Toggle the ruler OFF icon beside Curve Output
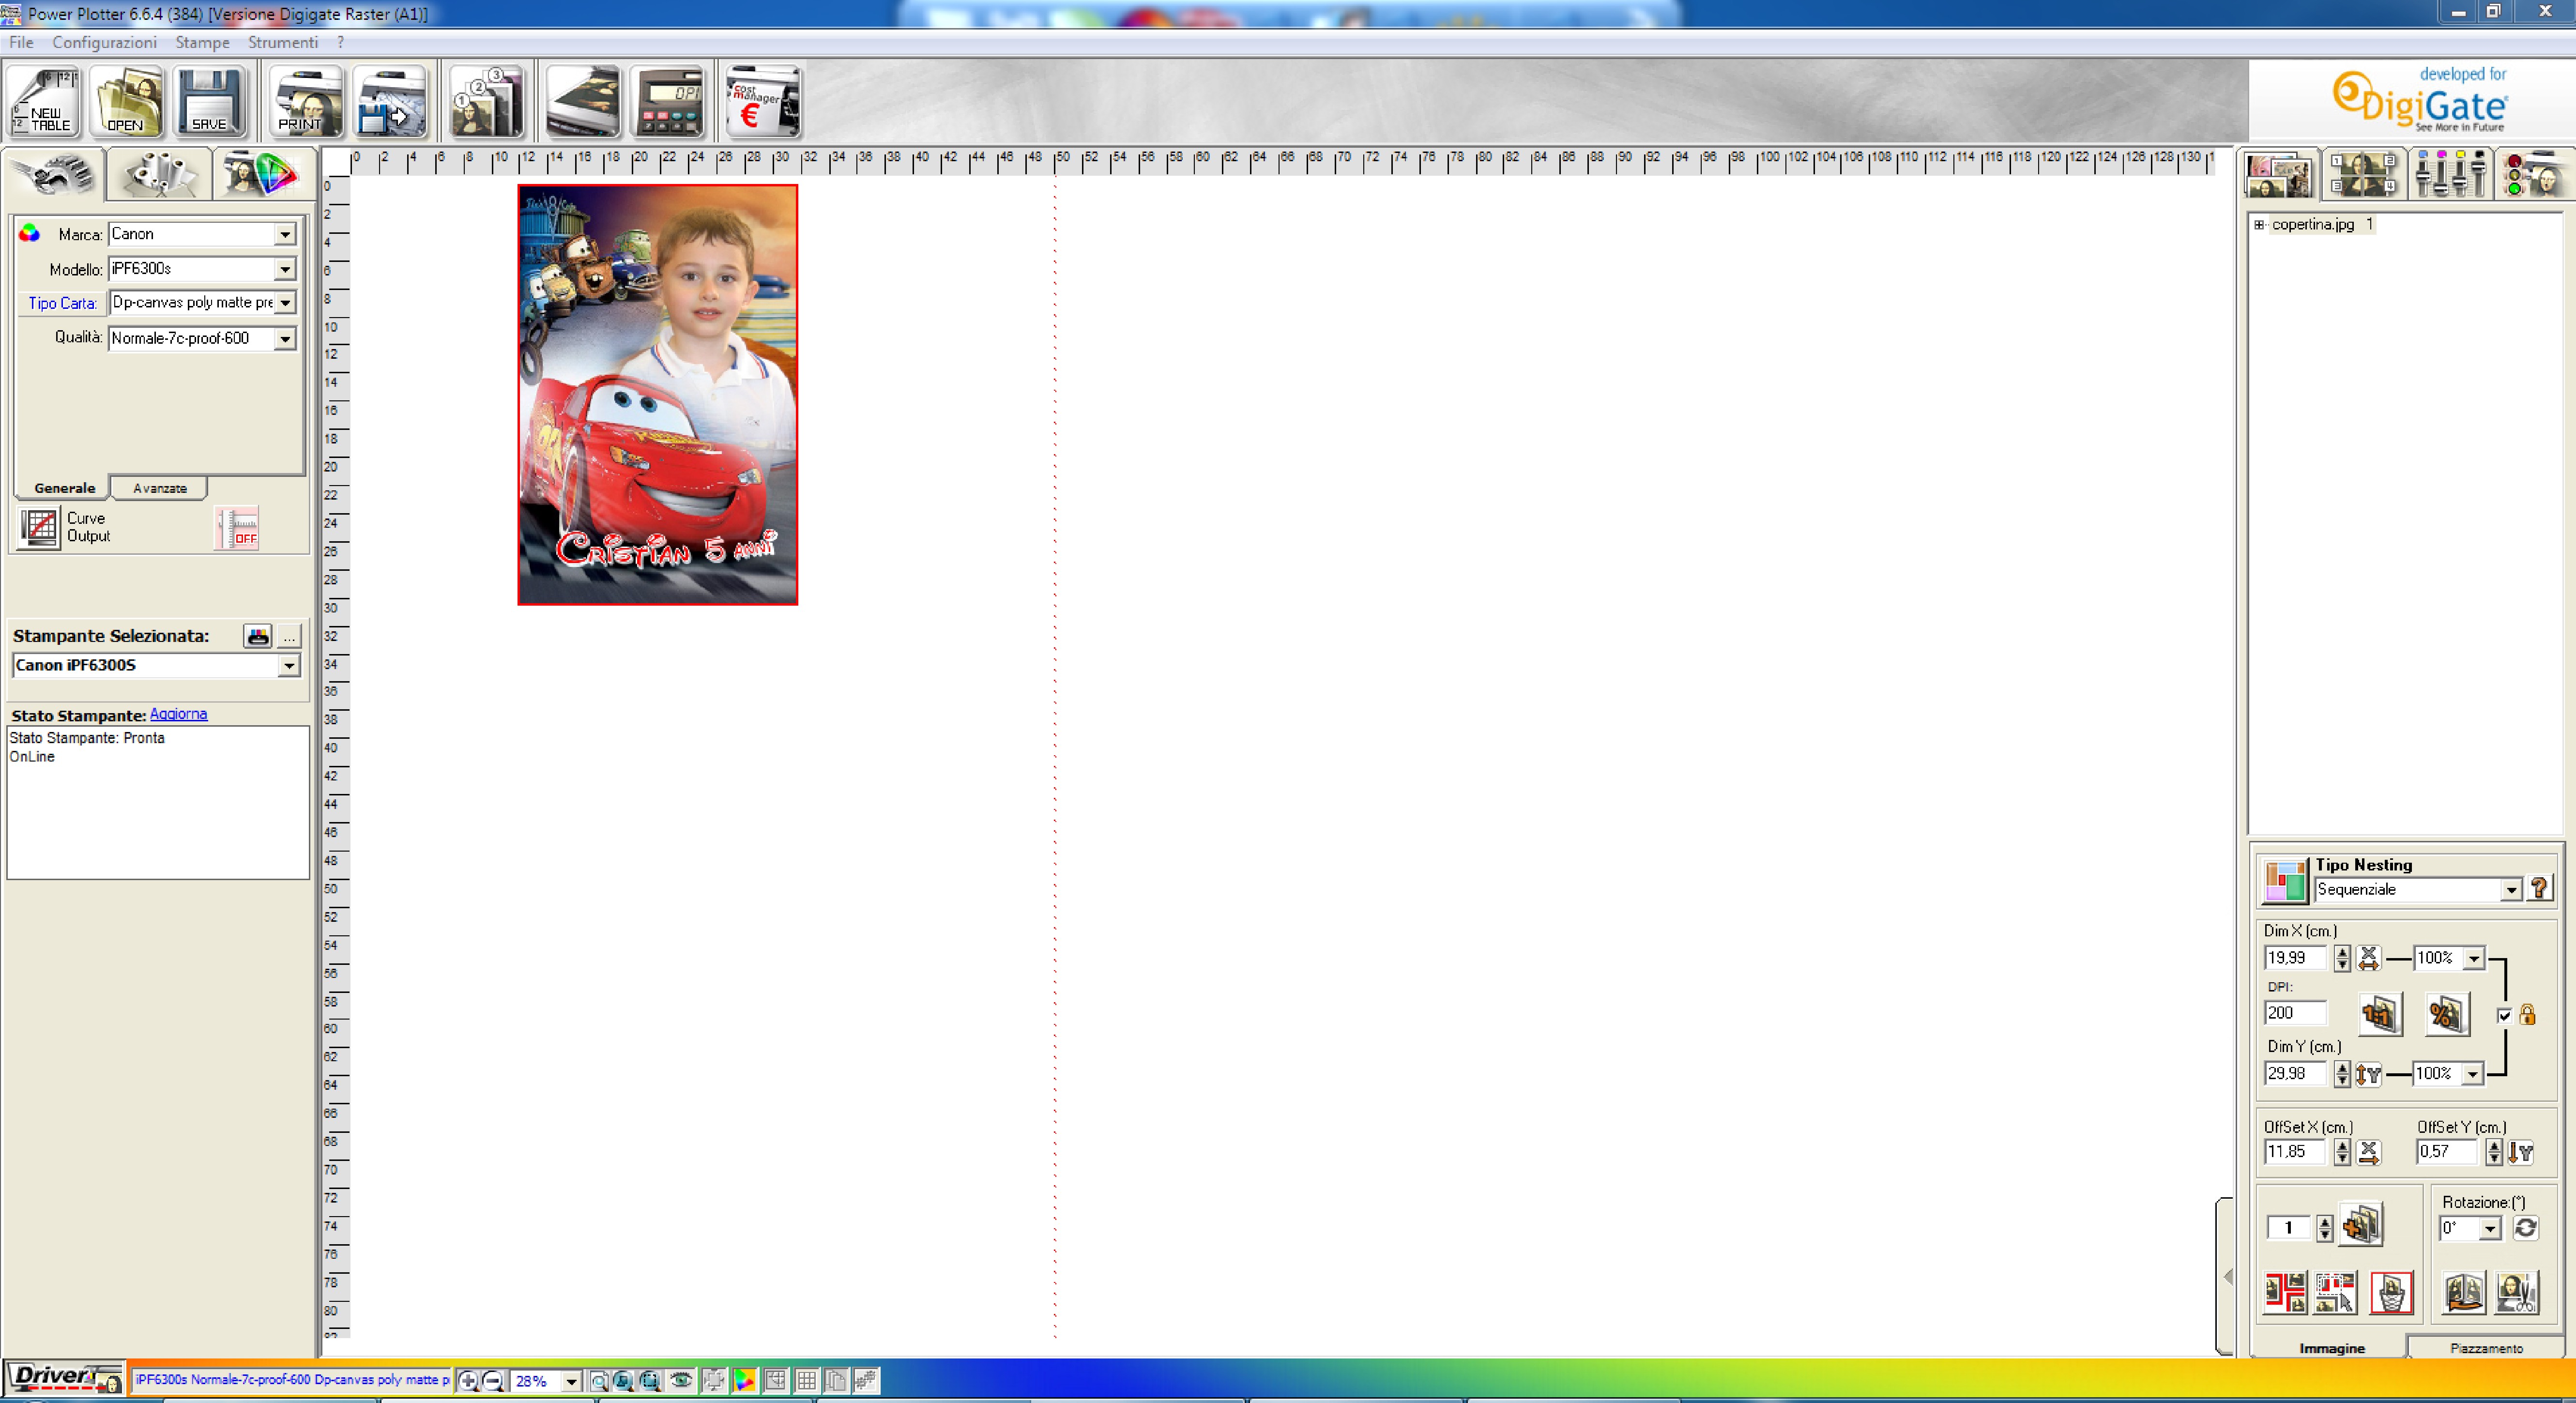2576x1403 pixels. coord(237,528)
